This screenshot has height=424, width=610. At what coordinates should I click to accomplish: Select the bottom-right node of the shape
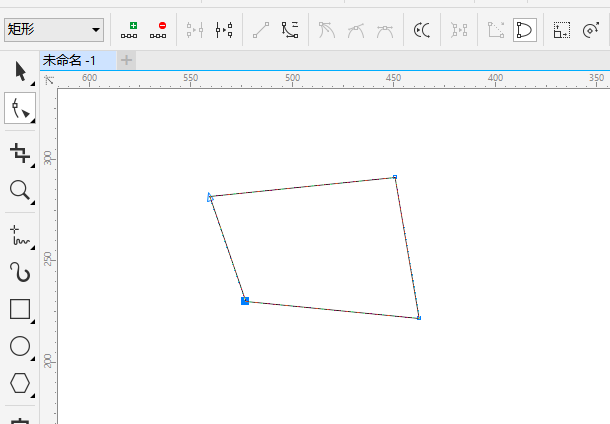(x=419, y=318)
